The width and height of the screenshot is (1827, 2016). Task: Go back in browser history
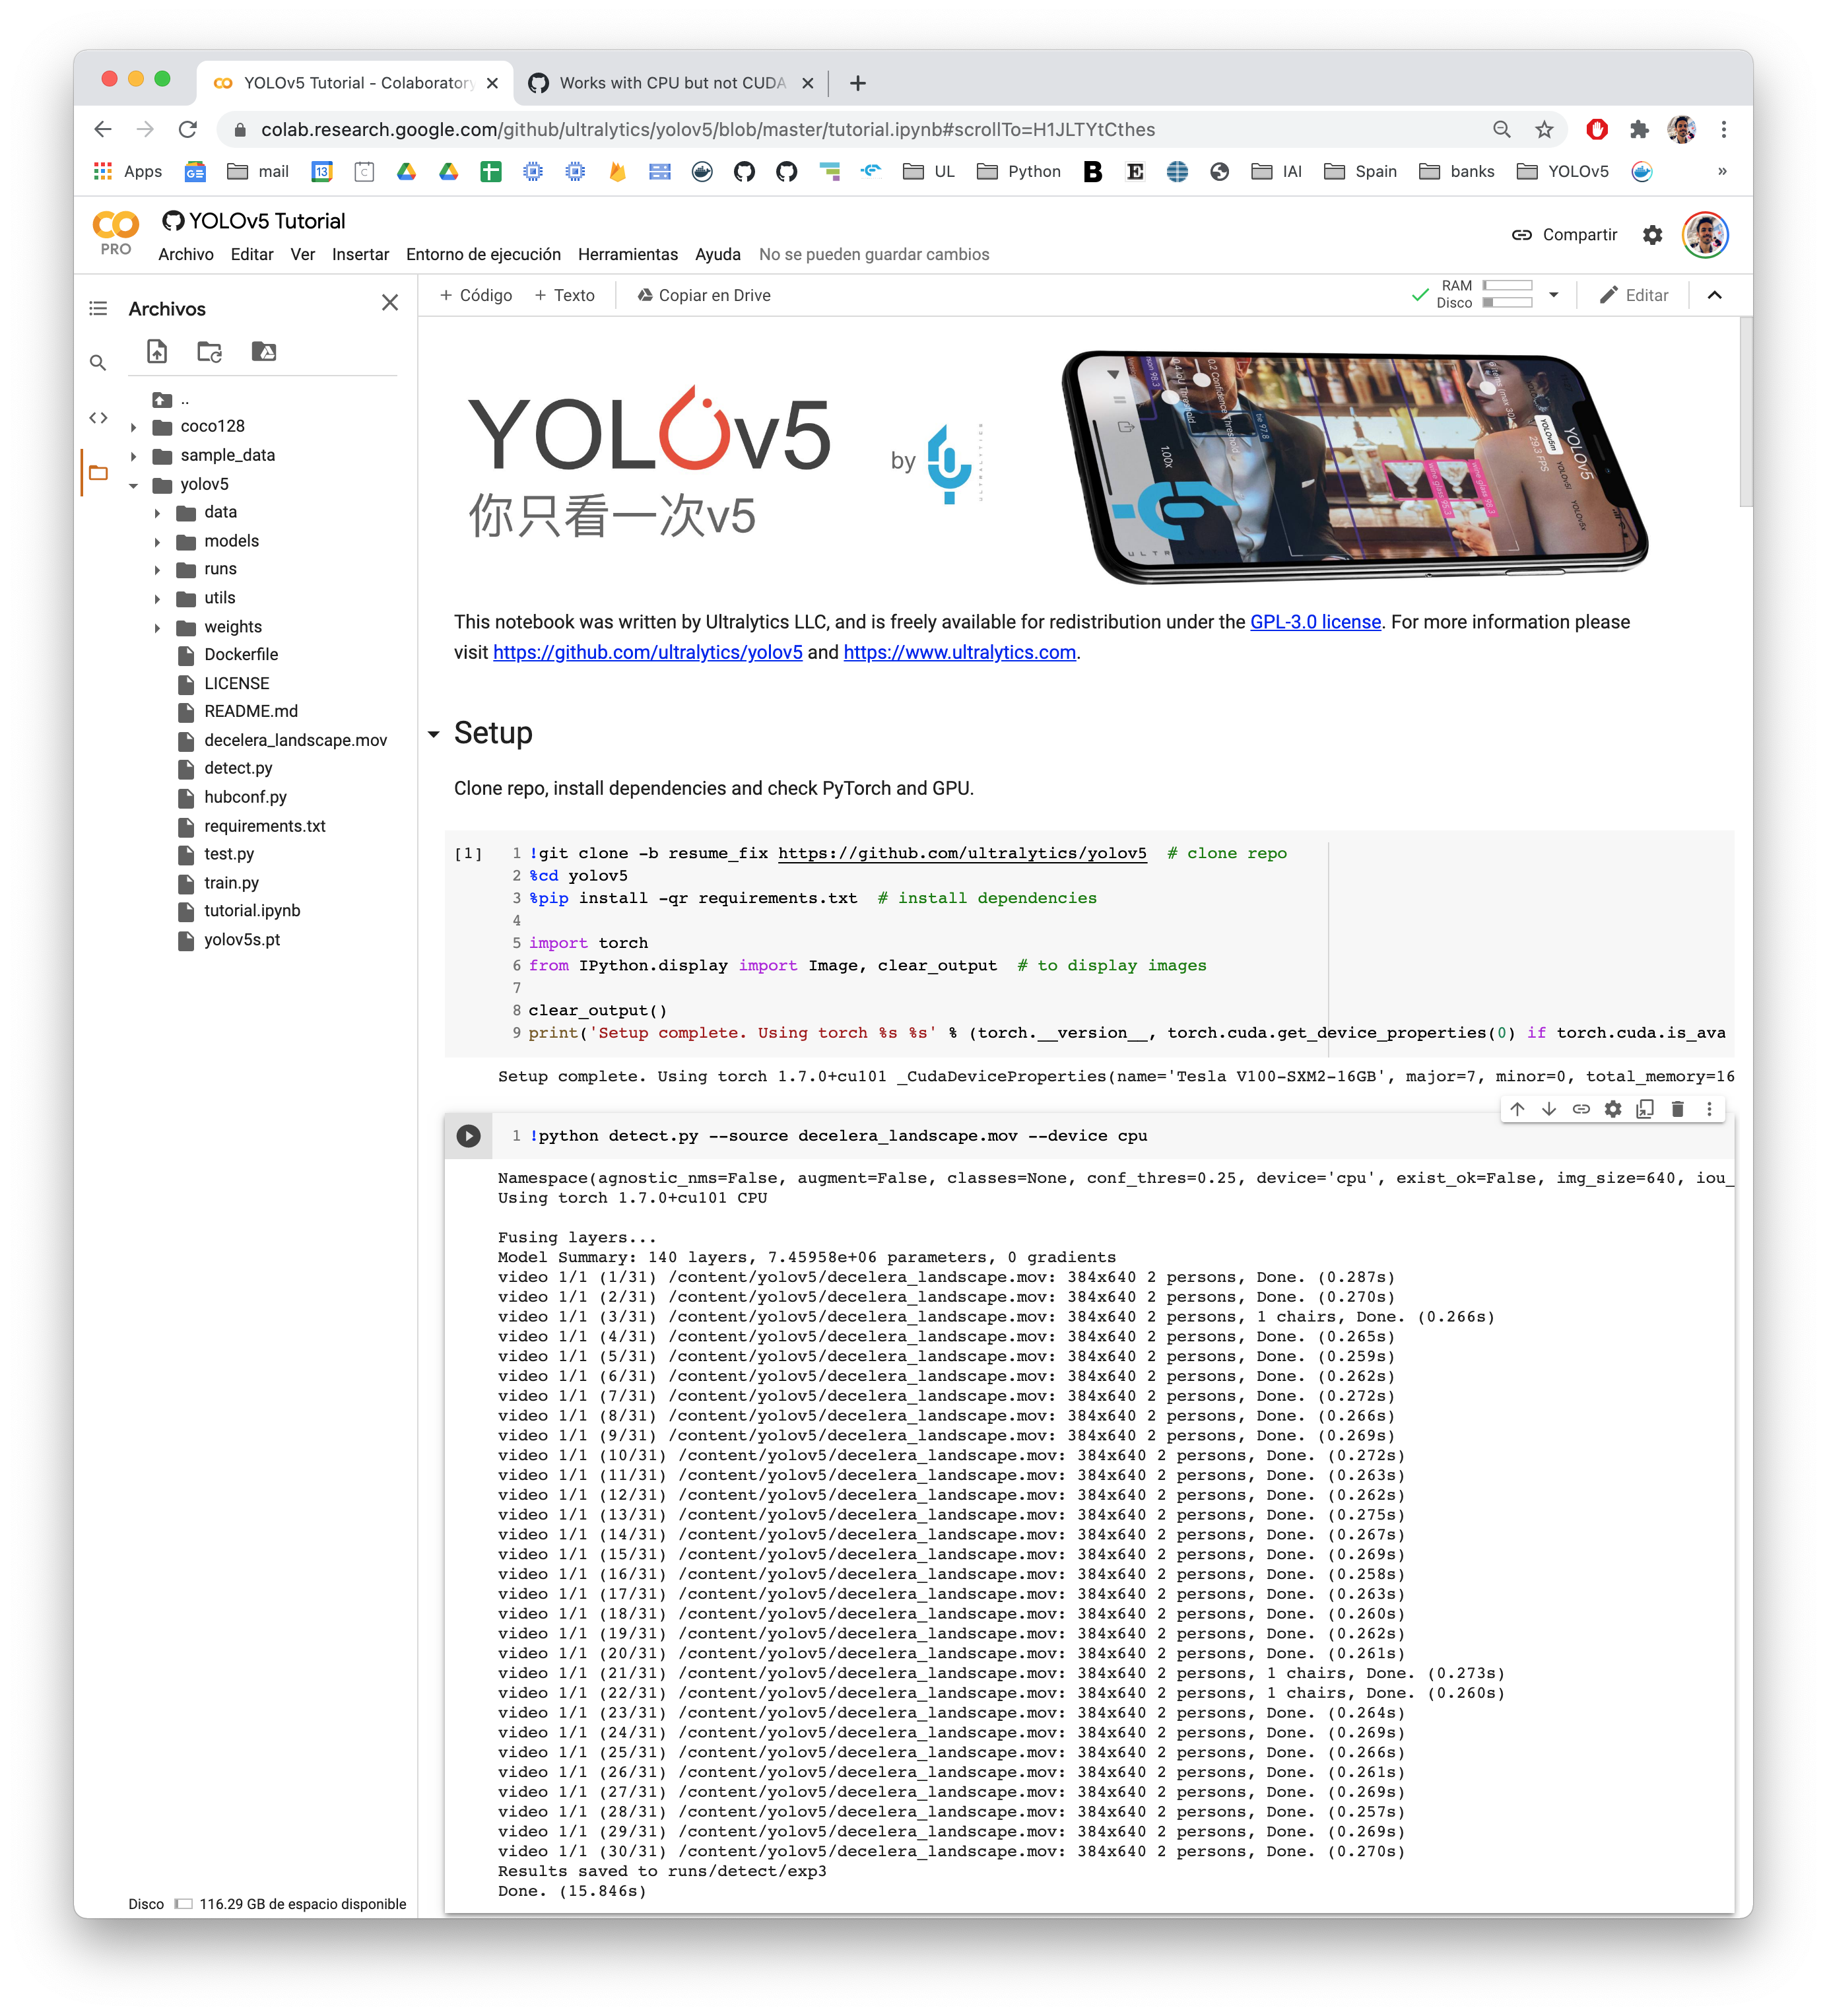pos(103,129)
